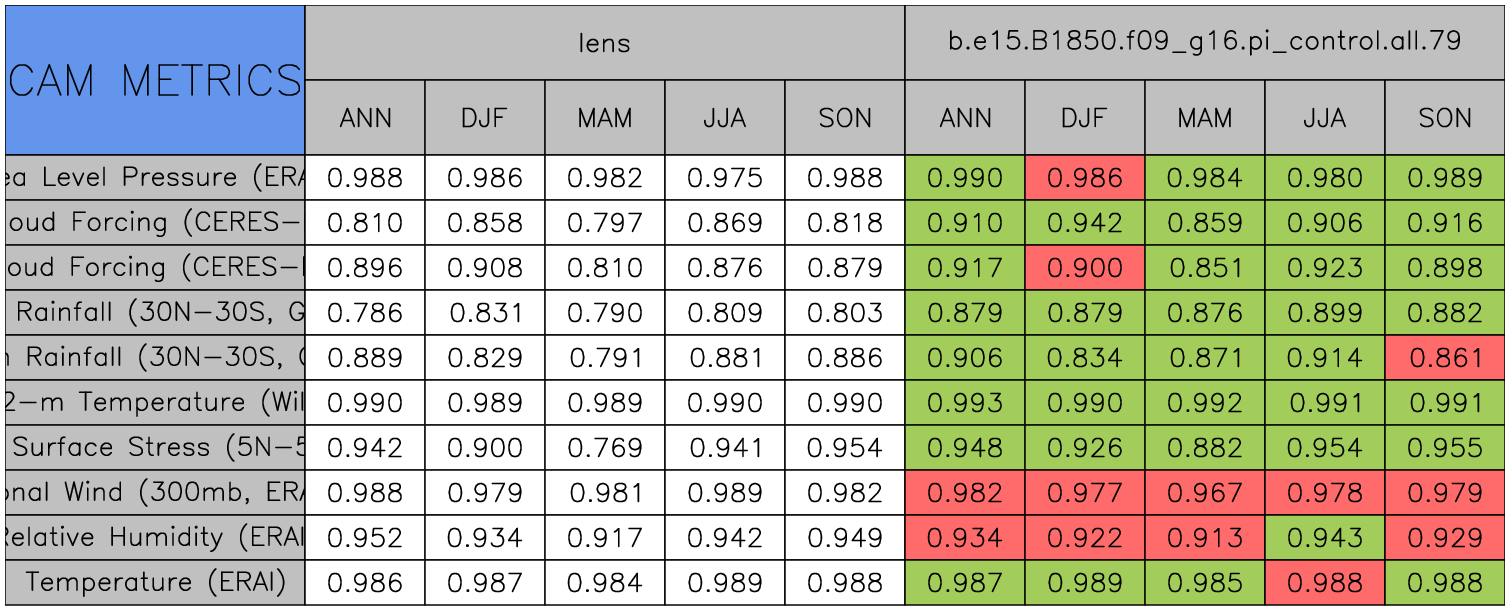Select the lens column group header
Viewport: 1510px width, 611px height.
point(604,43)
